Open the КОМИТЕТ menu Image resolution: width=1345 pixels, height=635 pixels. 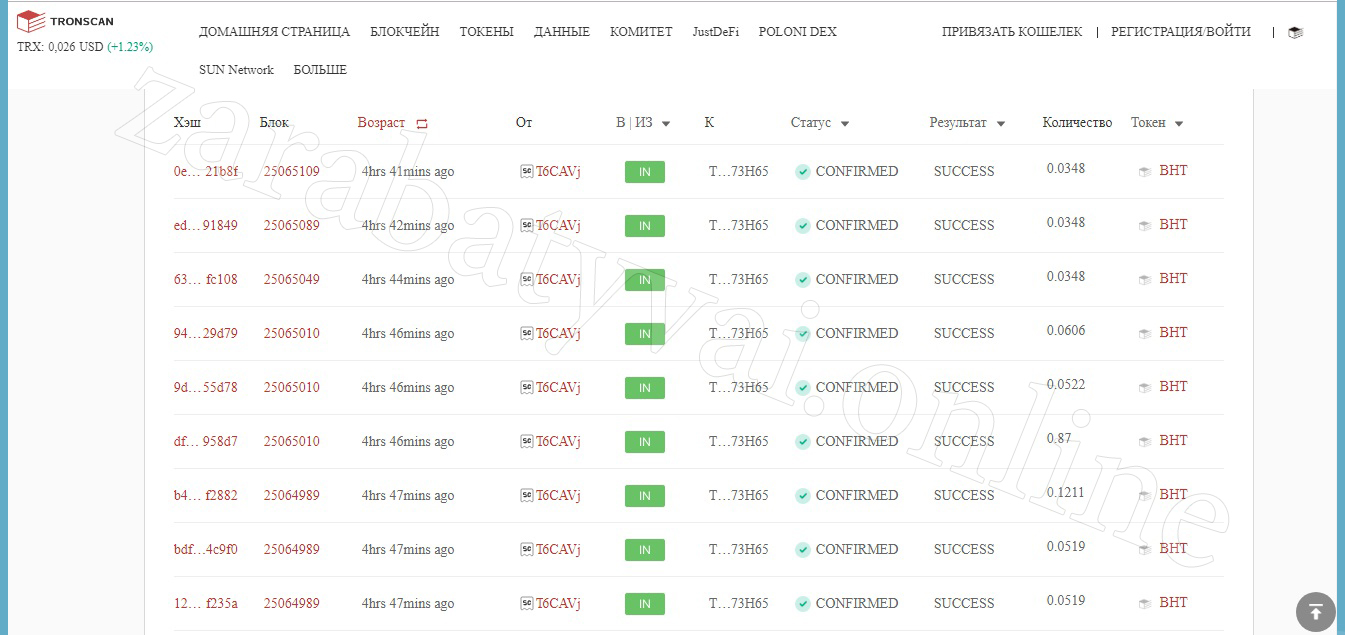pos(641,32)
